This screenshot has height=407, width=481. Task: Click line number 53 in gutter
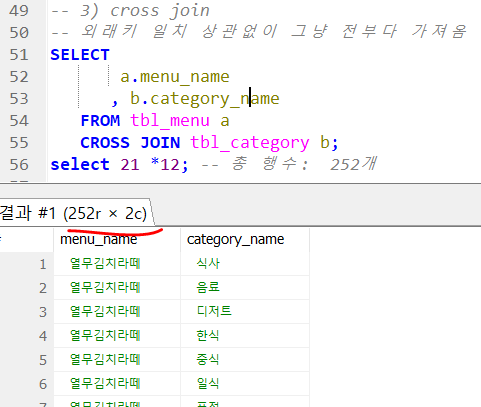19,99
